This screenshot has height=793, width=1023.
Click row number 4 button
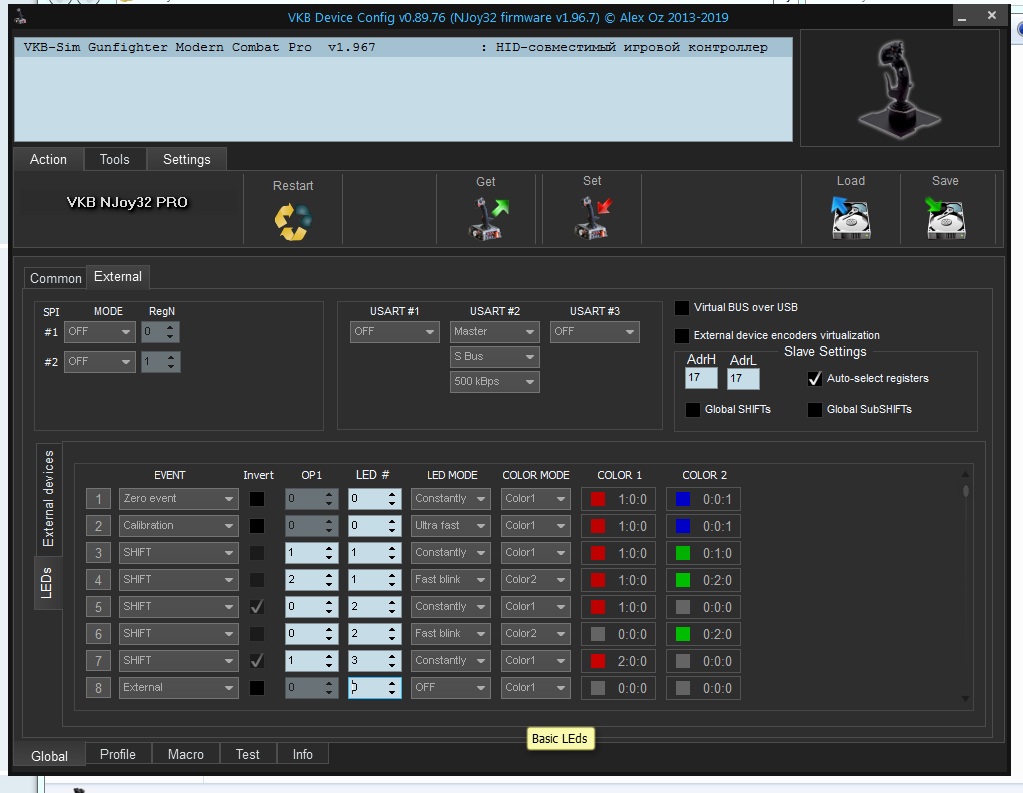tap(99, 580)
